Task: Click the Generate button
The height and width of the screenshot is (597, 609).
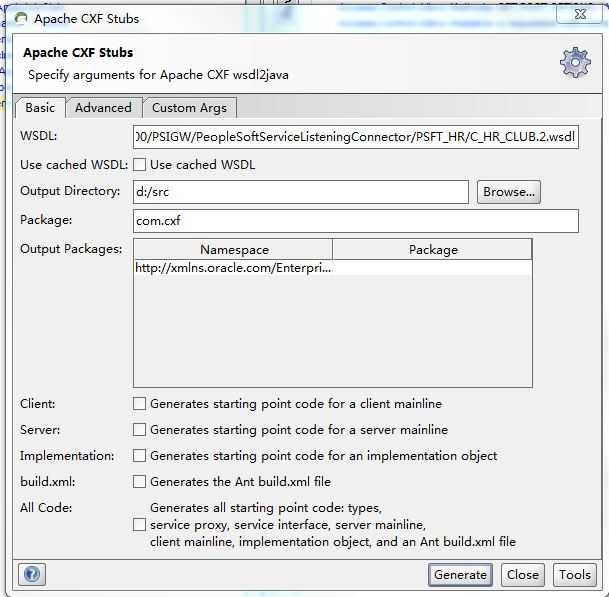Action: coord(460,574)
